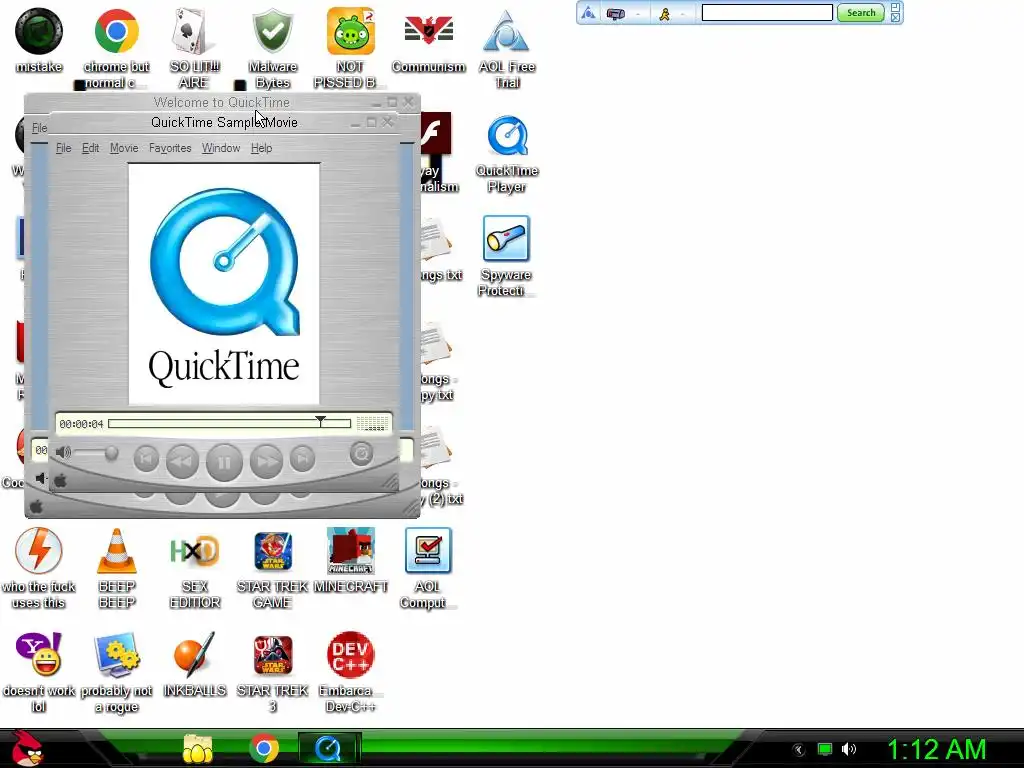Select the 'STAR TREK 3' desktop icon
Viewport: 1024px width, 768px height.
[272, 671]
